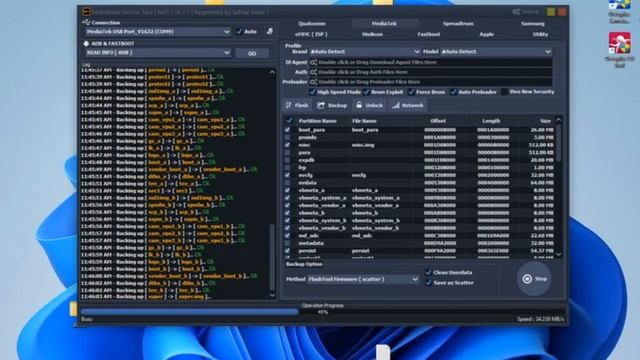Toggle Save as Scatter option
The width and height of the screenshot is (640, 360).
pyautogui.click(x=428, y=282)
